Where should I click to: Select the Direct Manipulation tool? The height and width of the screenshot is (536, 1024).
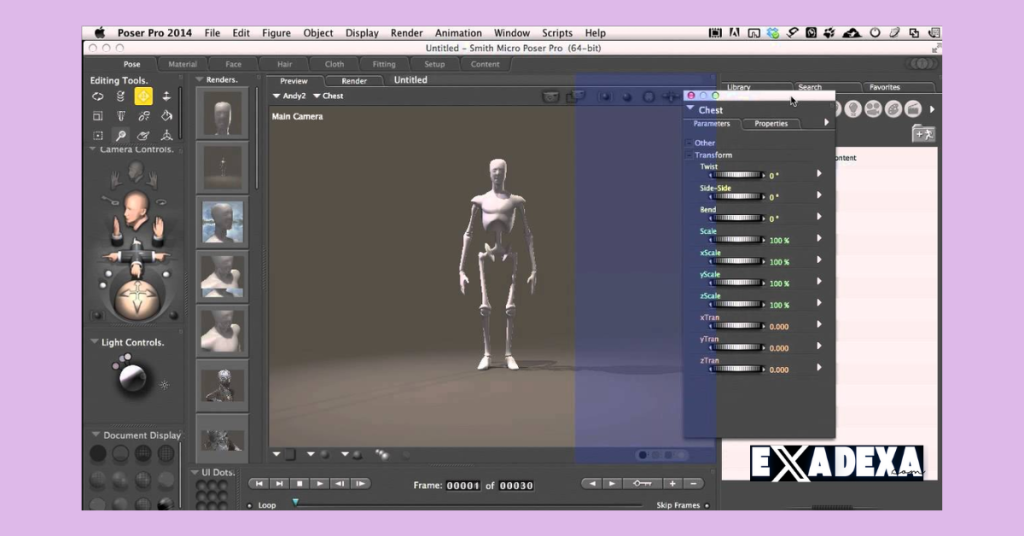167,136
